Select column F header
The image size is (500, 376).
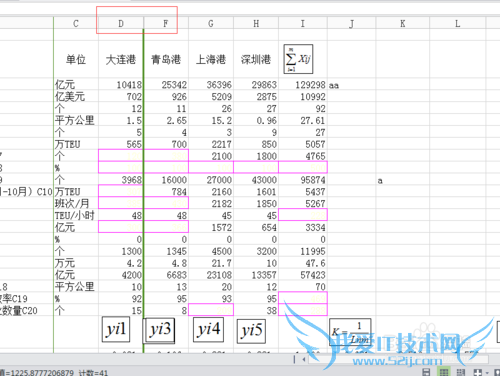[166, 23]
